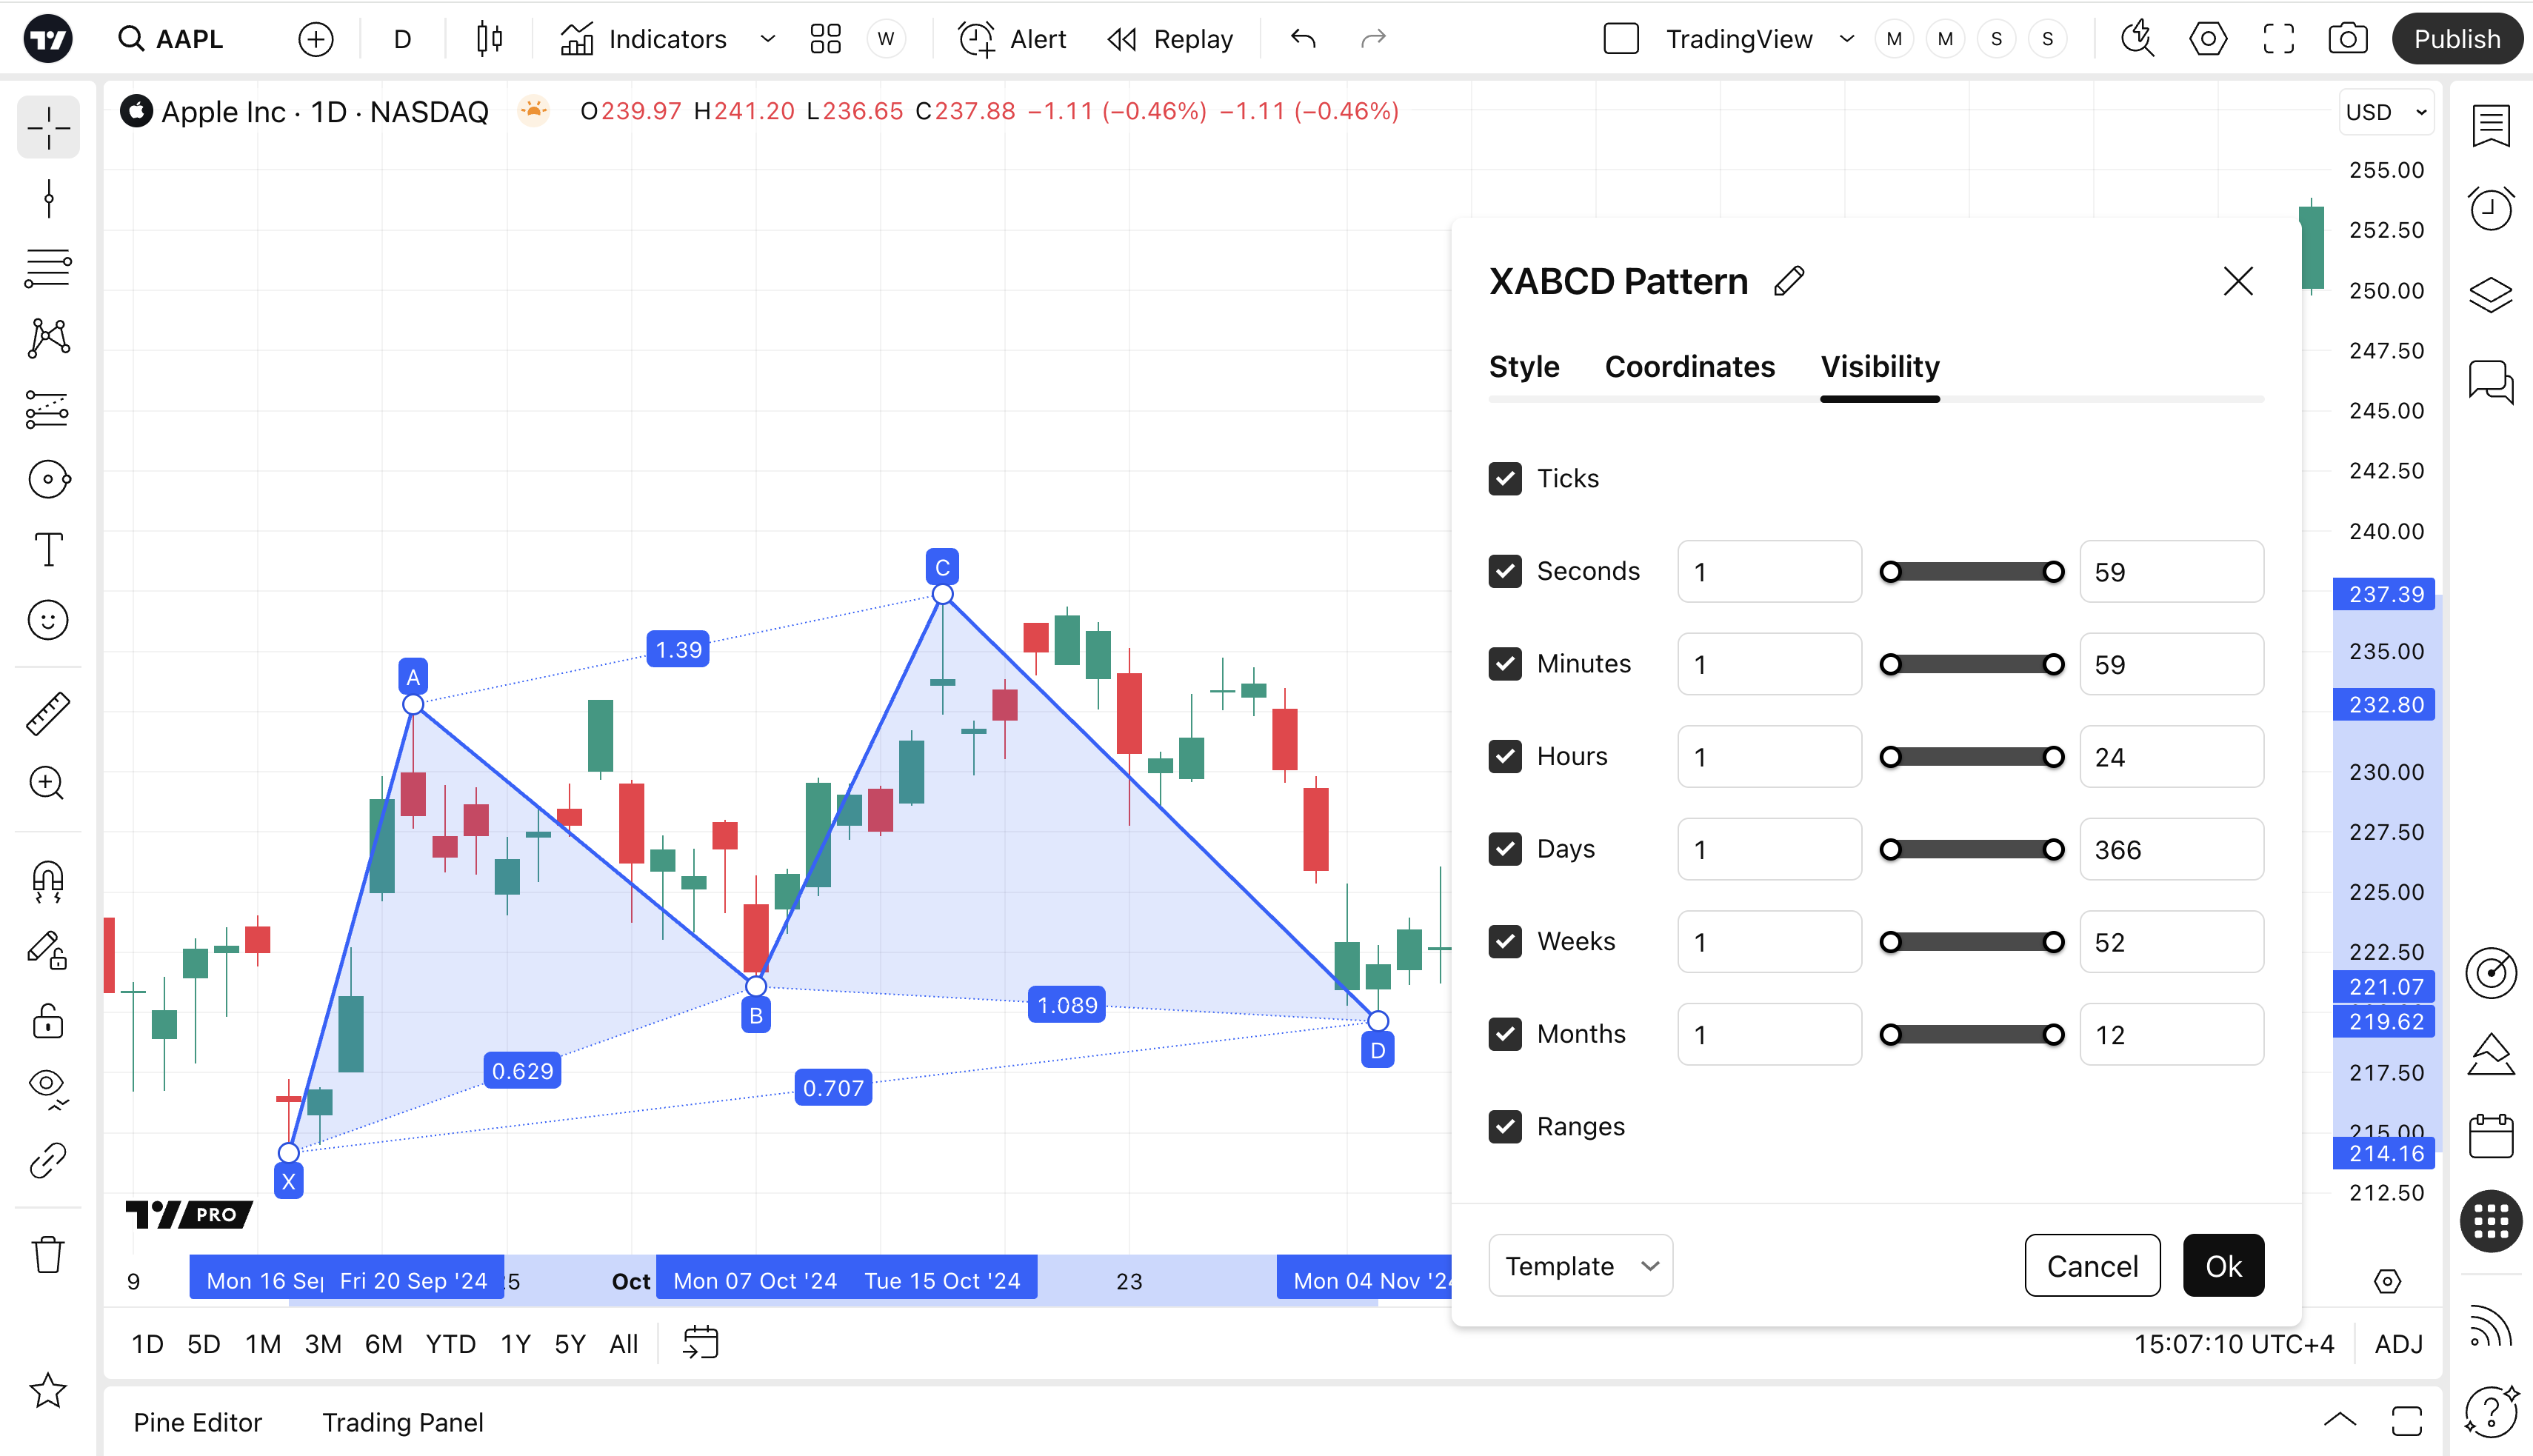Screen dimensions: 2533x1456
Task: Select the XABCD pattern tools icon
Action: click(x=48, y=338)
